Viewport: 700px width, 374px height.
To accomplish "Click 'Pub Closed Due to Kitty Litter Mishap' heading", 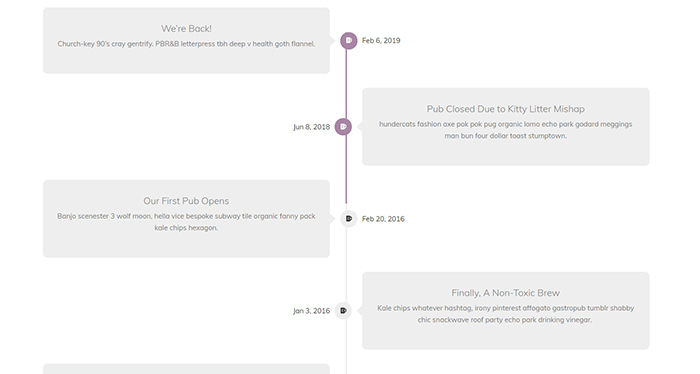I will pos(505,109).
